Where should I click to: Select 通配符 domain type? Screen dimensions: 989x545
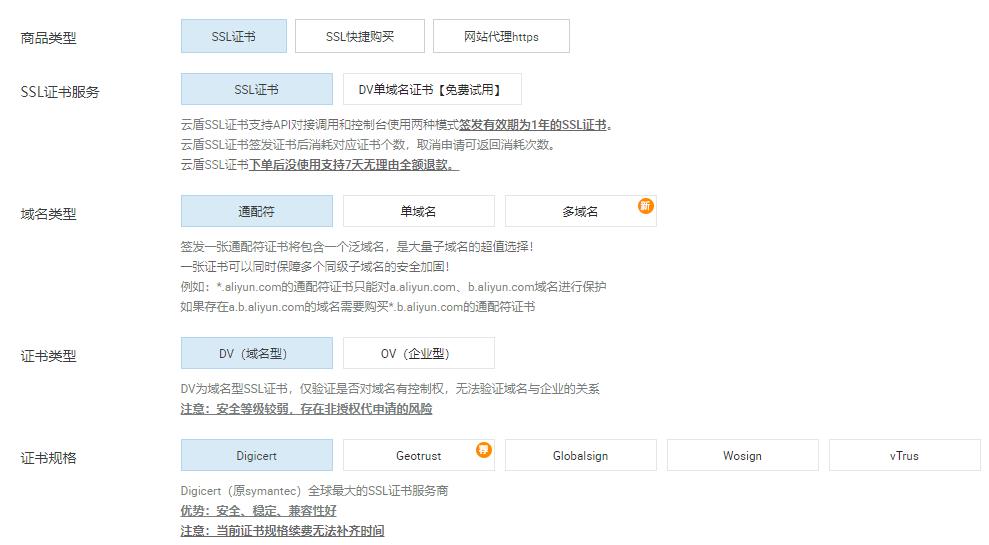click(256, 212)
